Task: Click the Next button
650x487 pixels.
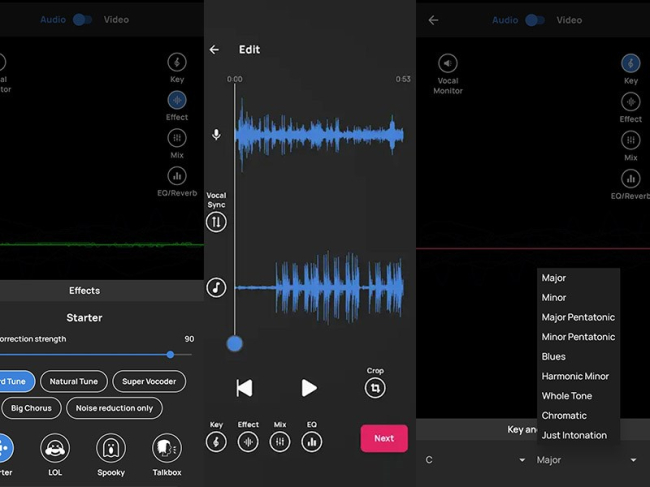Action: [384, 438]
